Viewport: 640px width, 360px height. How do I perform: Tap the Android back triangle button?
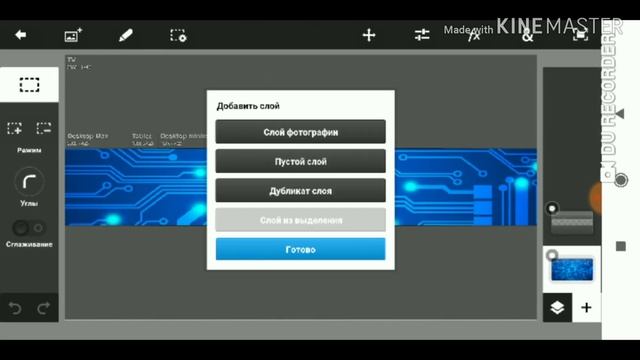pyautogui.click(x=620, y=114)
